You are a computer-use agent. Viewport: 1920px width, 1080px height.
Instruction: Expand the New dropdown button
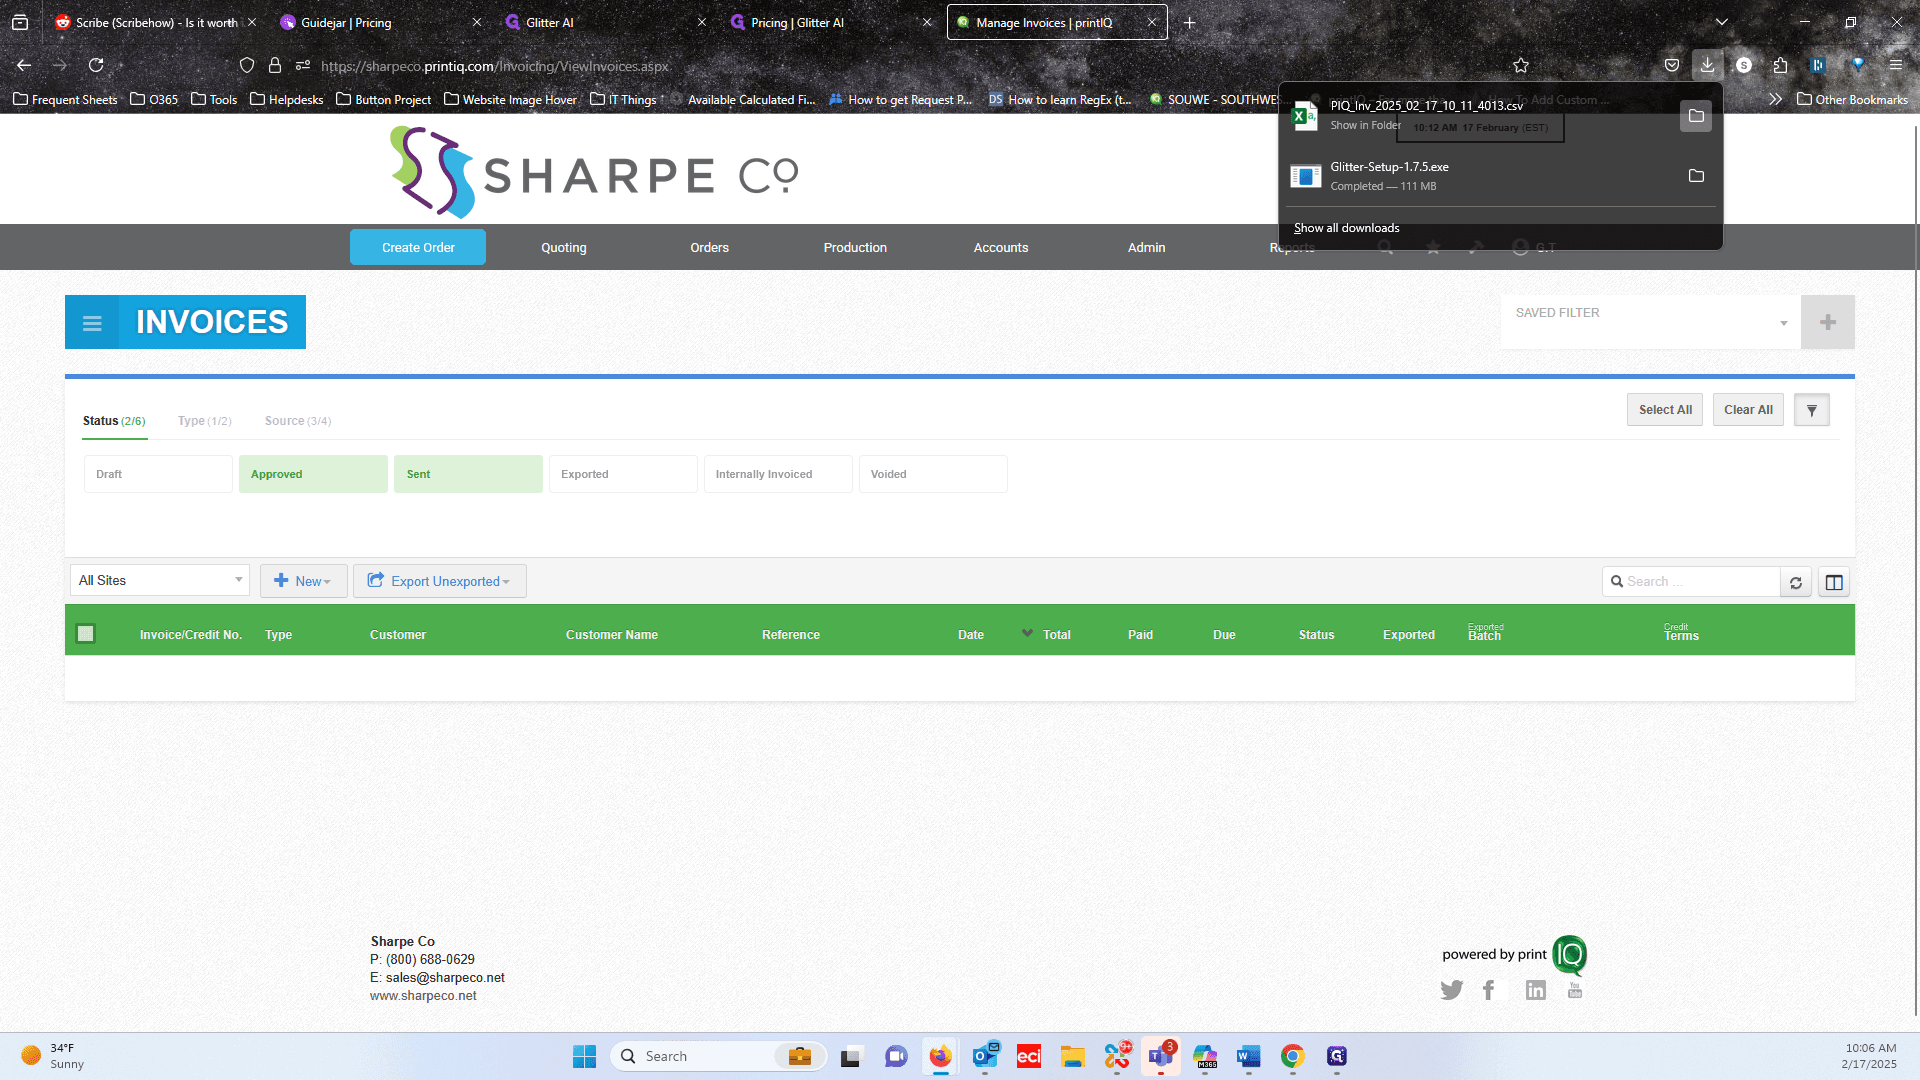(x=304, y=581)
